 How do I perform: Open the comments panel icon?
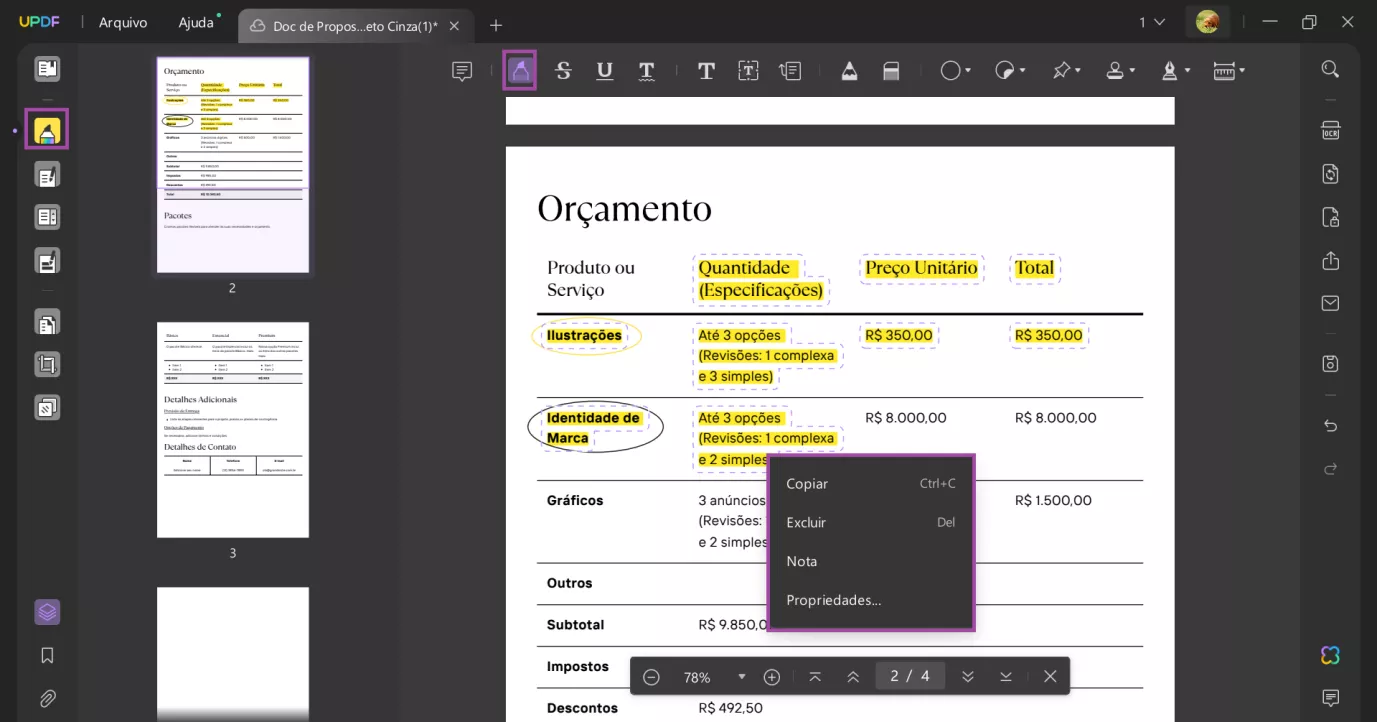pyautogui.click(x=1330, y=697)
